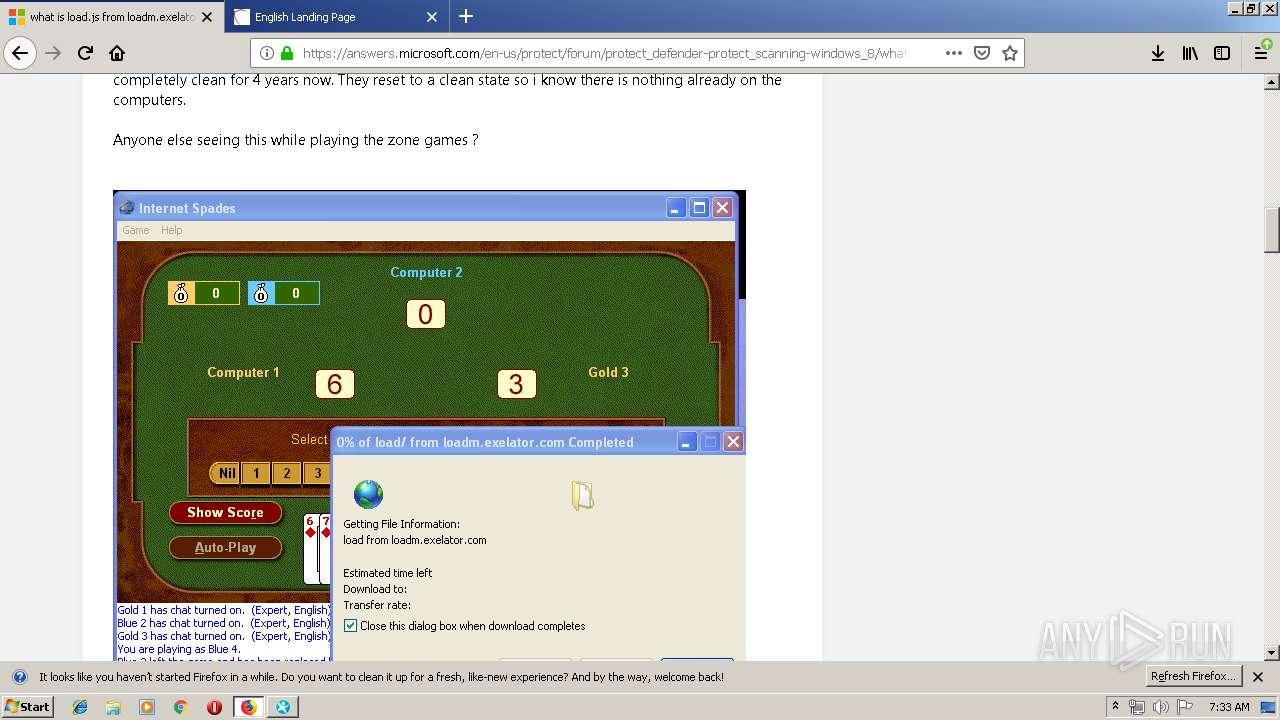Click the forward navigation arrow
Screen dimensions: 1280x720
pos(53,53)
